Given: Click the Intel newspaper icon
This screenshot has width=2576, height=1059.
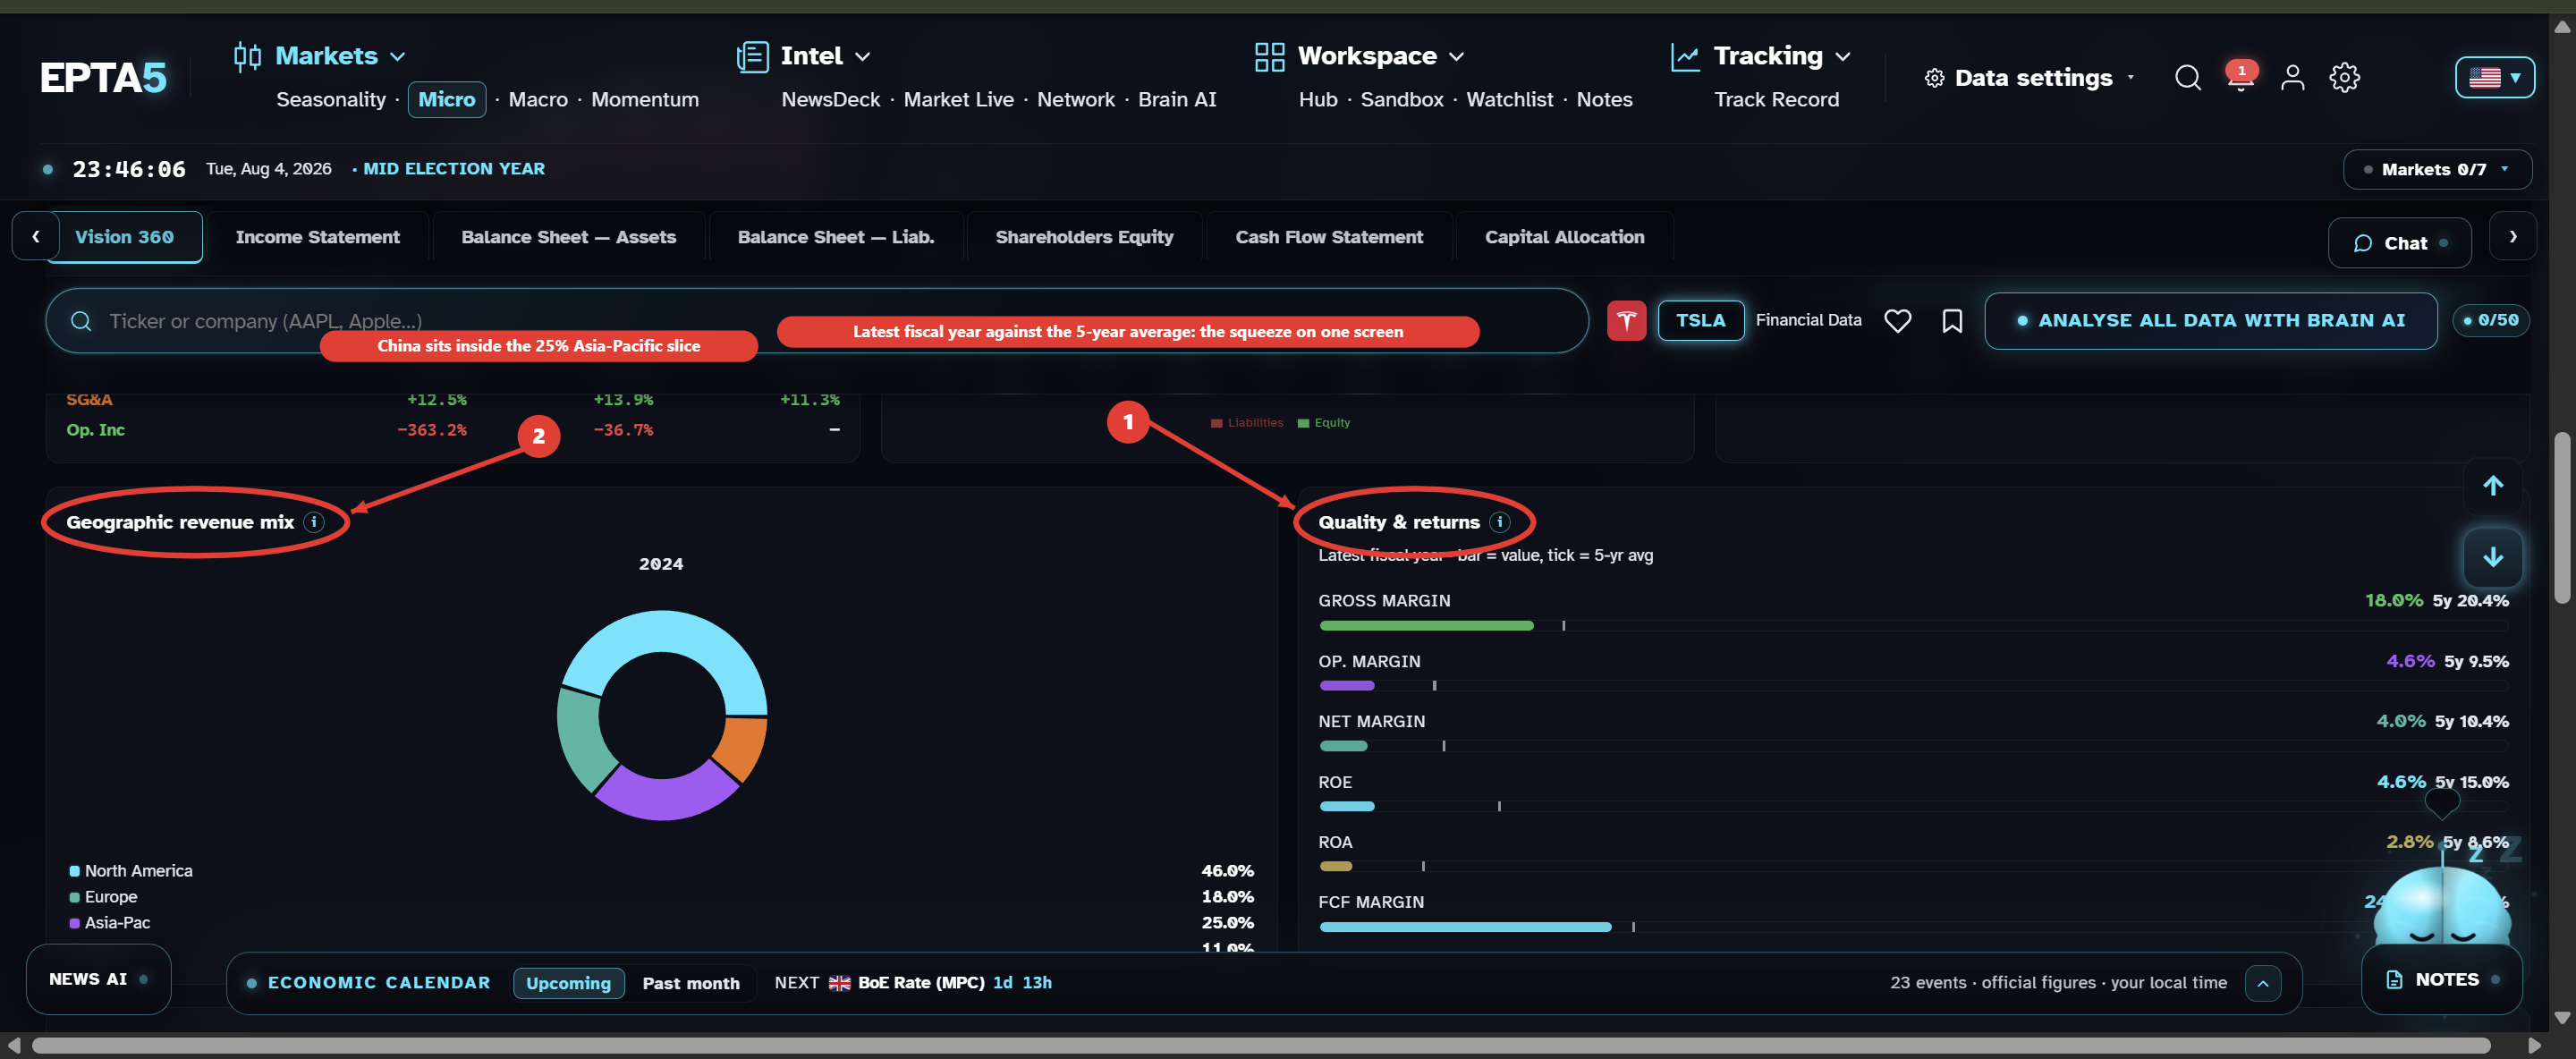Looking at the screenshot, I should tap(752, 56).
